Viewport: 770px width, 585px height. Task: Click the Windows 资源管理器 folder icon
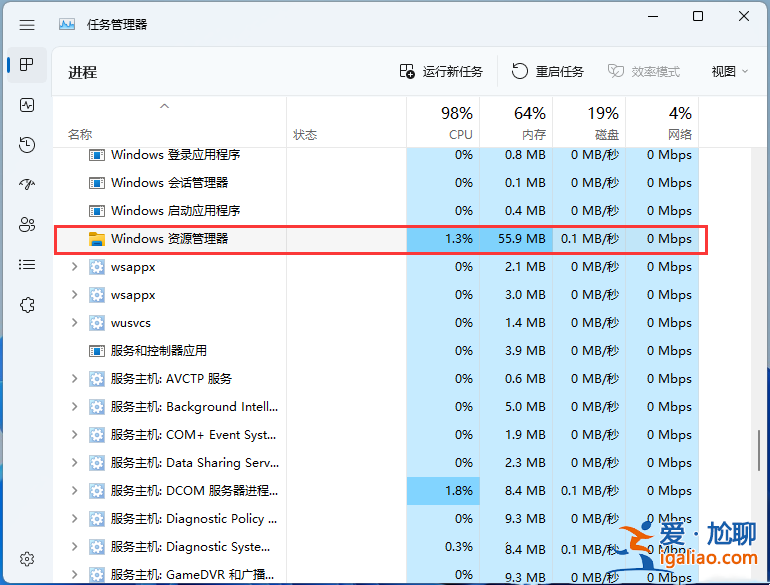pyautogui.click(x=97, y=239)
